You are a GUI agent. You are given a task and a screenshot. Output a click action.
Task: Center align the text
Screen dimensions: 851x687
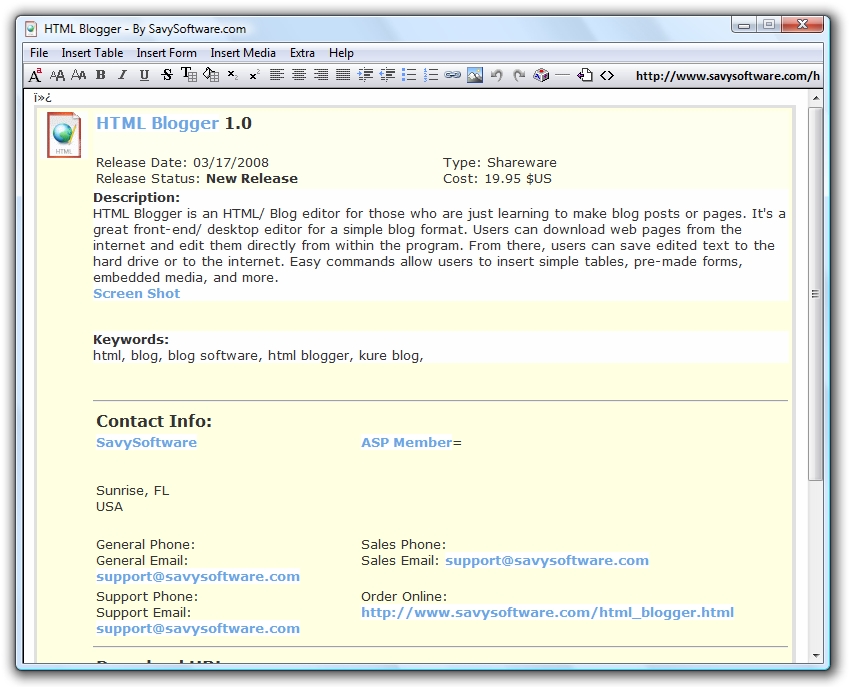[299, 75]
